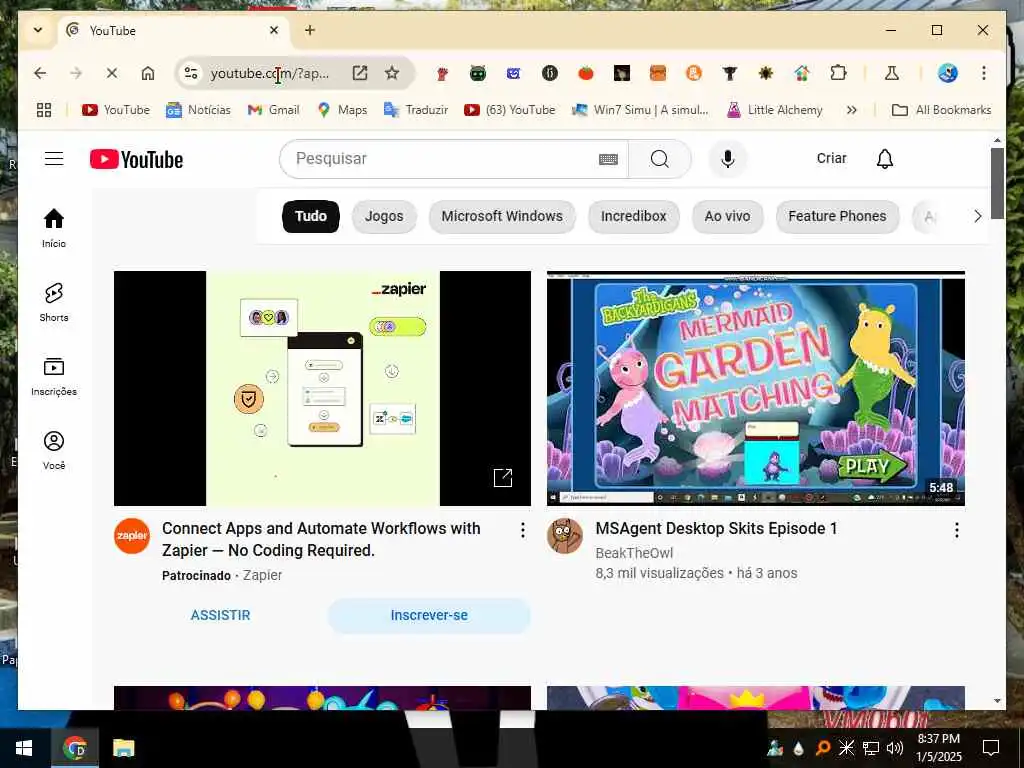
Task: Open the bookmarks apps grid icon
Action: point(44,110)
